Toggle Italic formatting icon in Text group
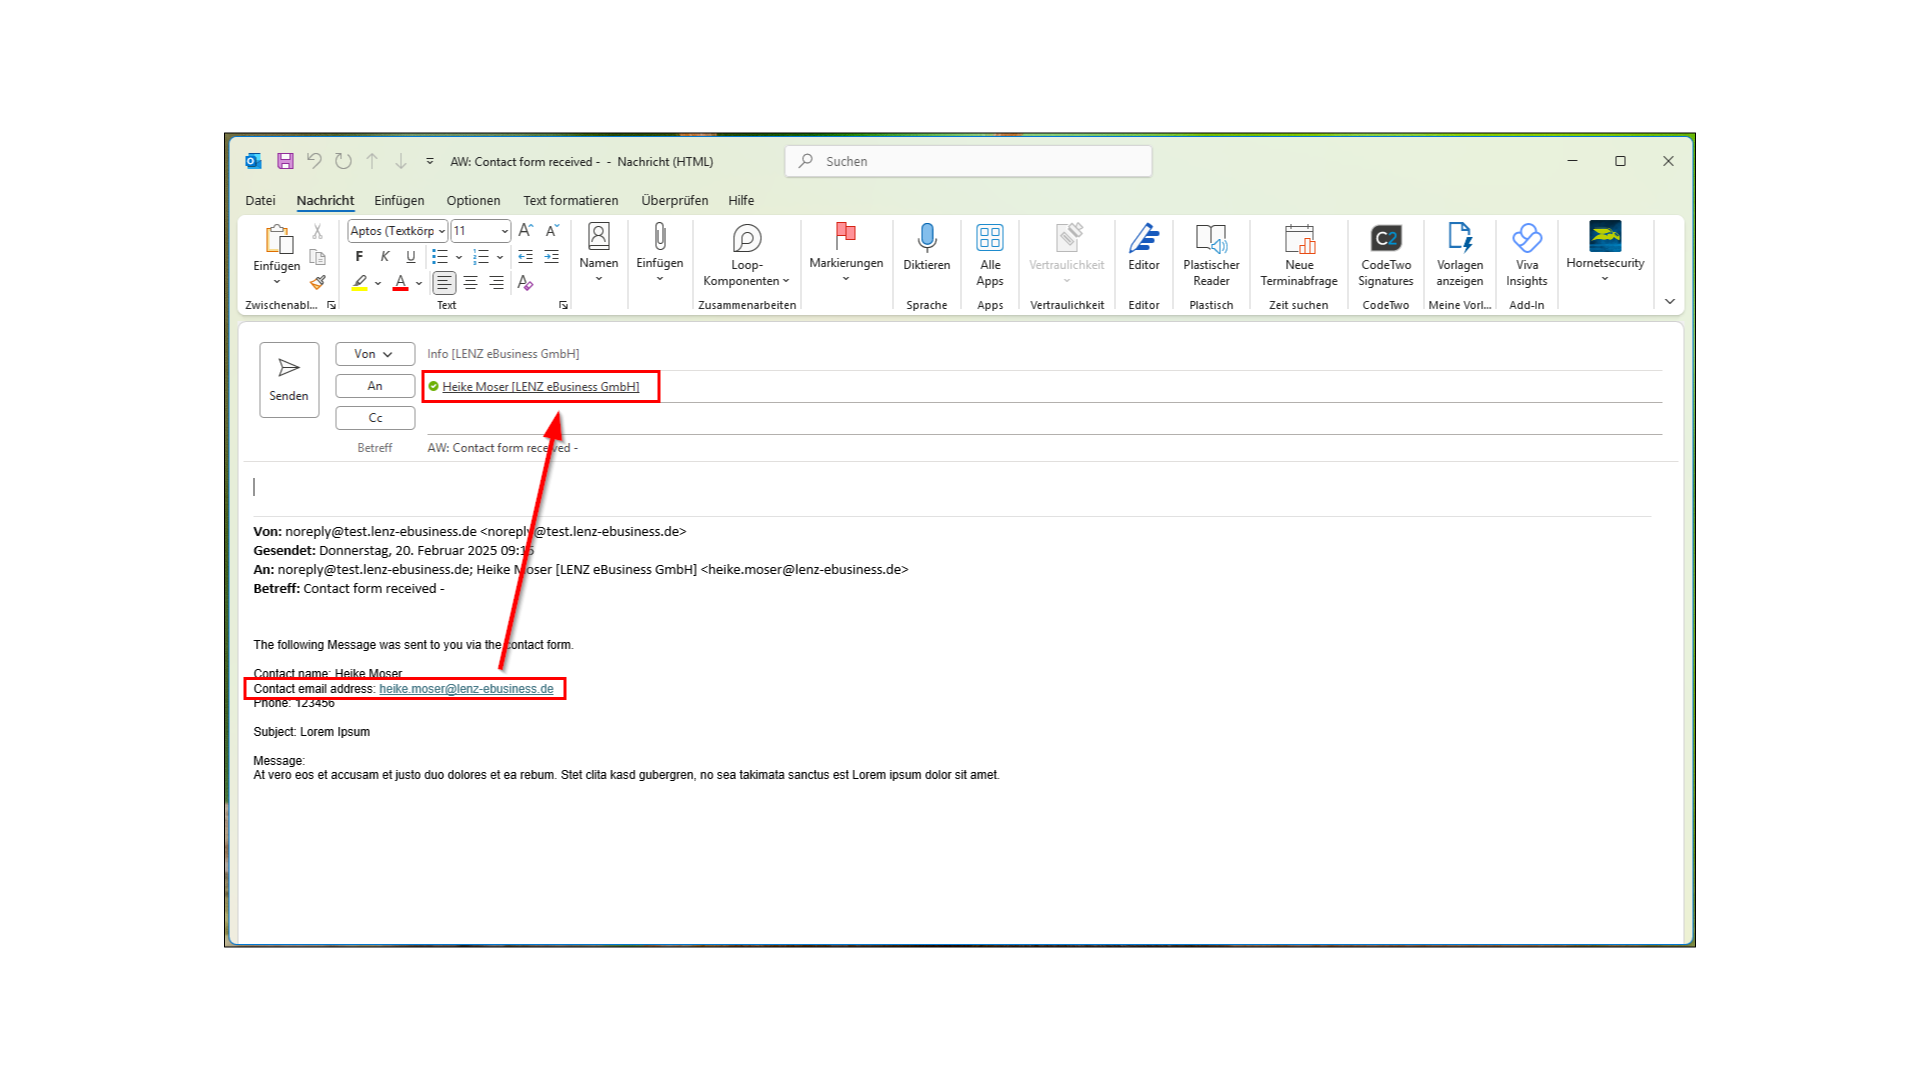 (385, 256)
